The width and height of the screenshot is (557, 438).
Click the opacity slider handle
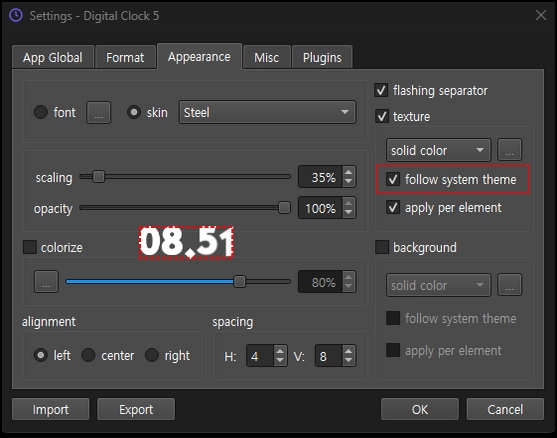click(x=284, y=207)
